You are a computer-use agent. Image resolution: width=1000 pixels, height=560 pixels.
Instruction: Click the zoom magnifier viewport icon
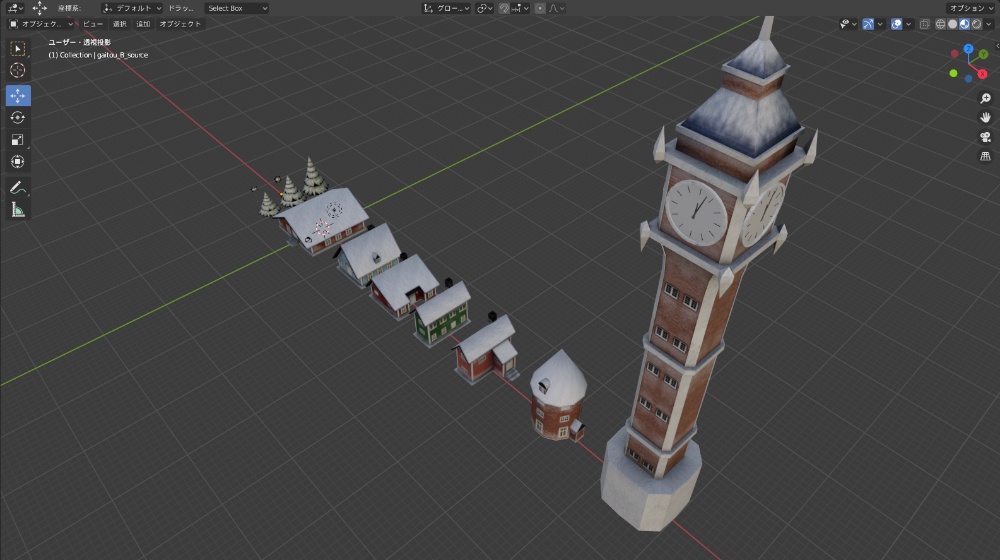[985, 98]
